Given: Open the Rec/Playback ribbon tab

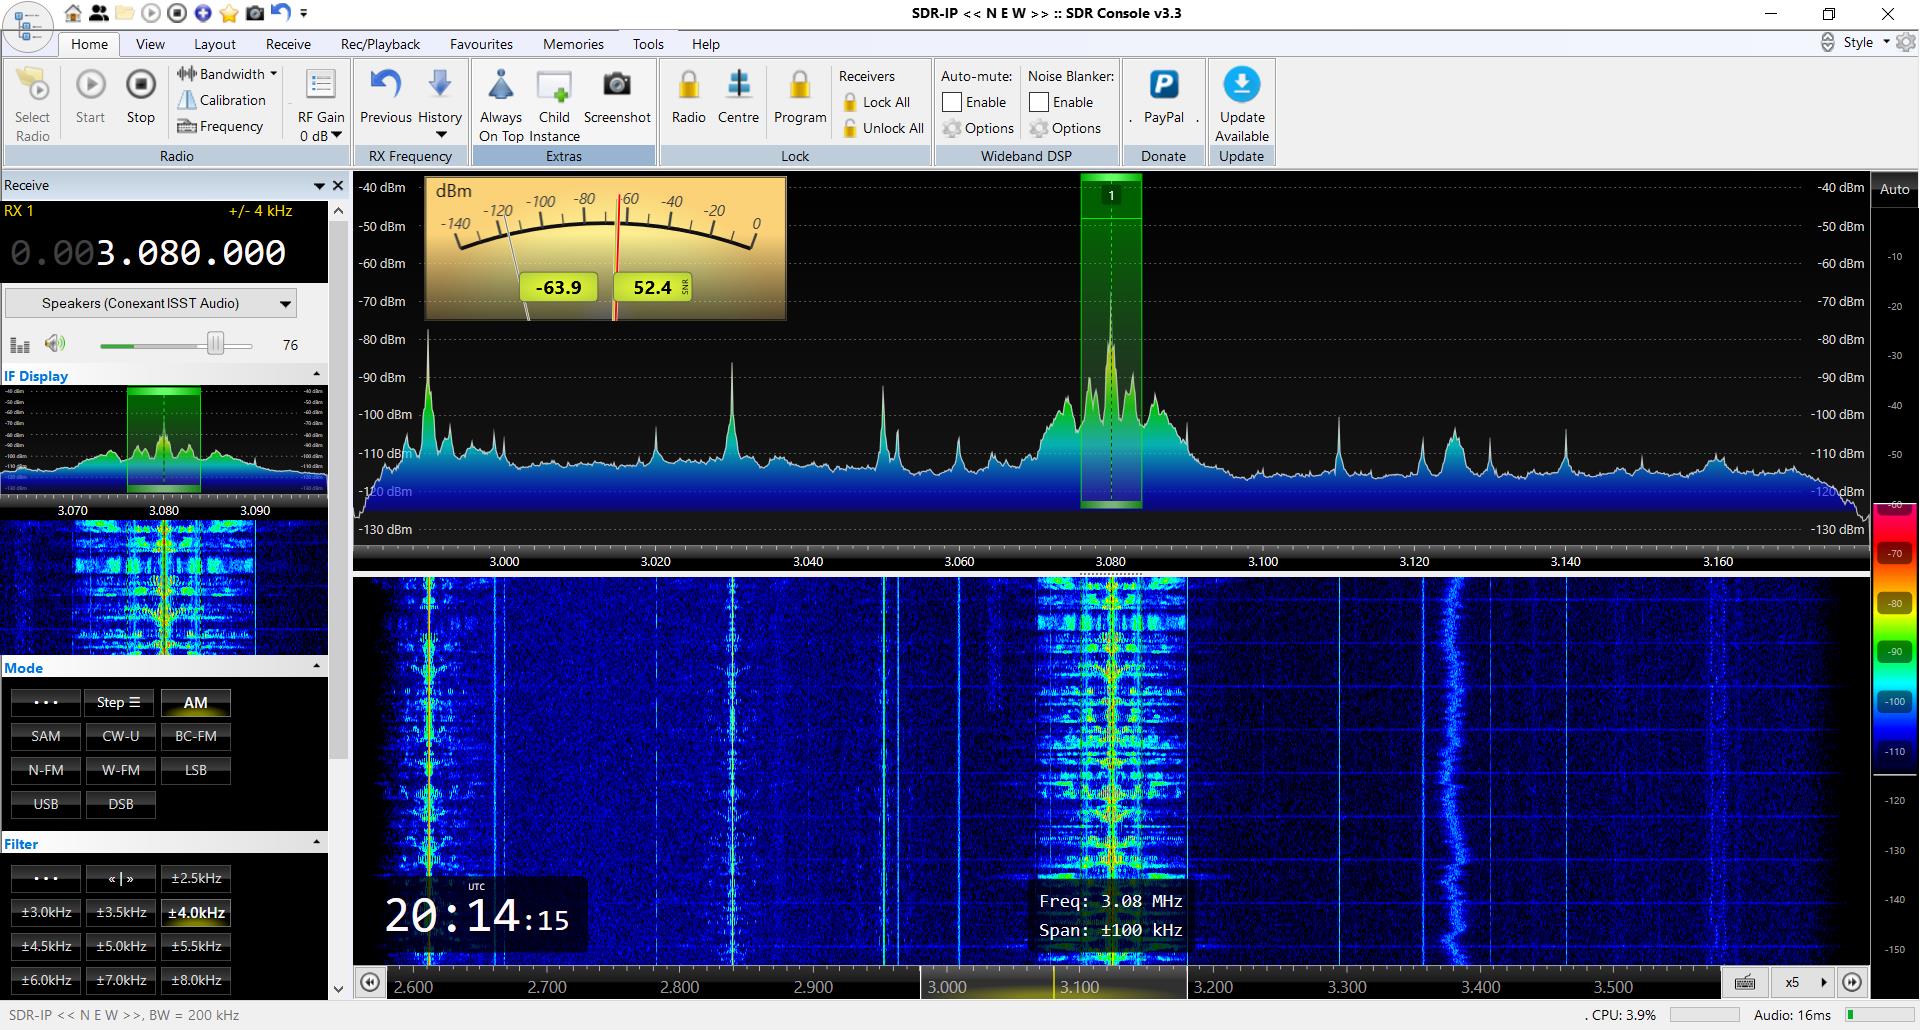Looking at the screenshot, I should click(380, 44).
